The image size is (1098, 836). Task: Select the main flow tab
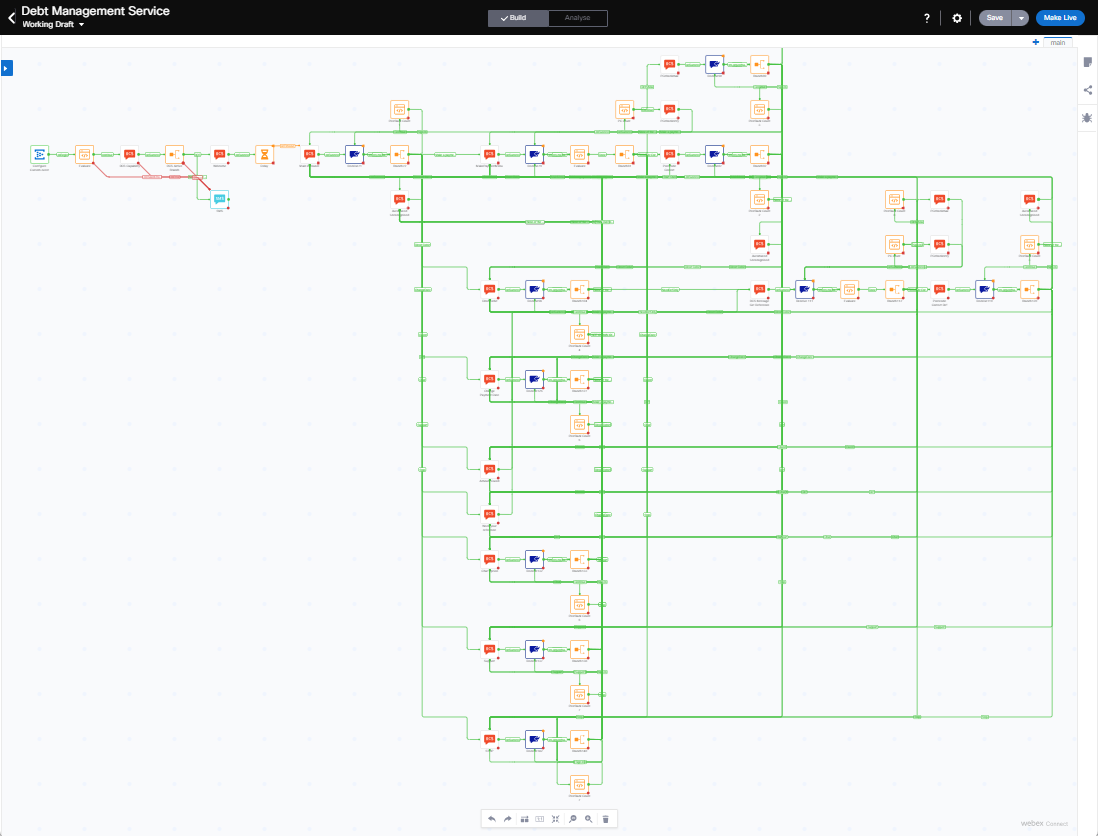pyautogui.click(x=1057, y=43)
